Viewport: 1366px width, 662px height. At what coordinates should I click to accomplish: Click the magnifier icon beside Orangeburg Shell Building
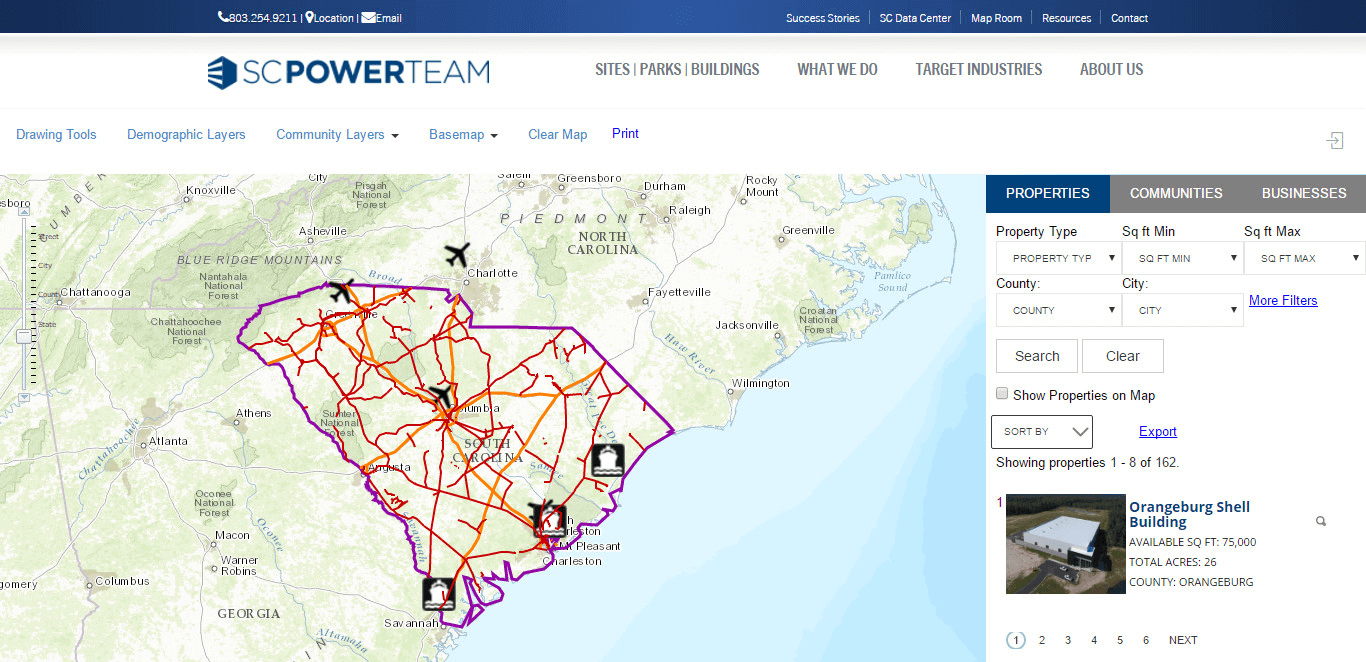[x=1321, y=521]
